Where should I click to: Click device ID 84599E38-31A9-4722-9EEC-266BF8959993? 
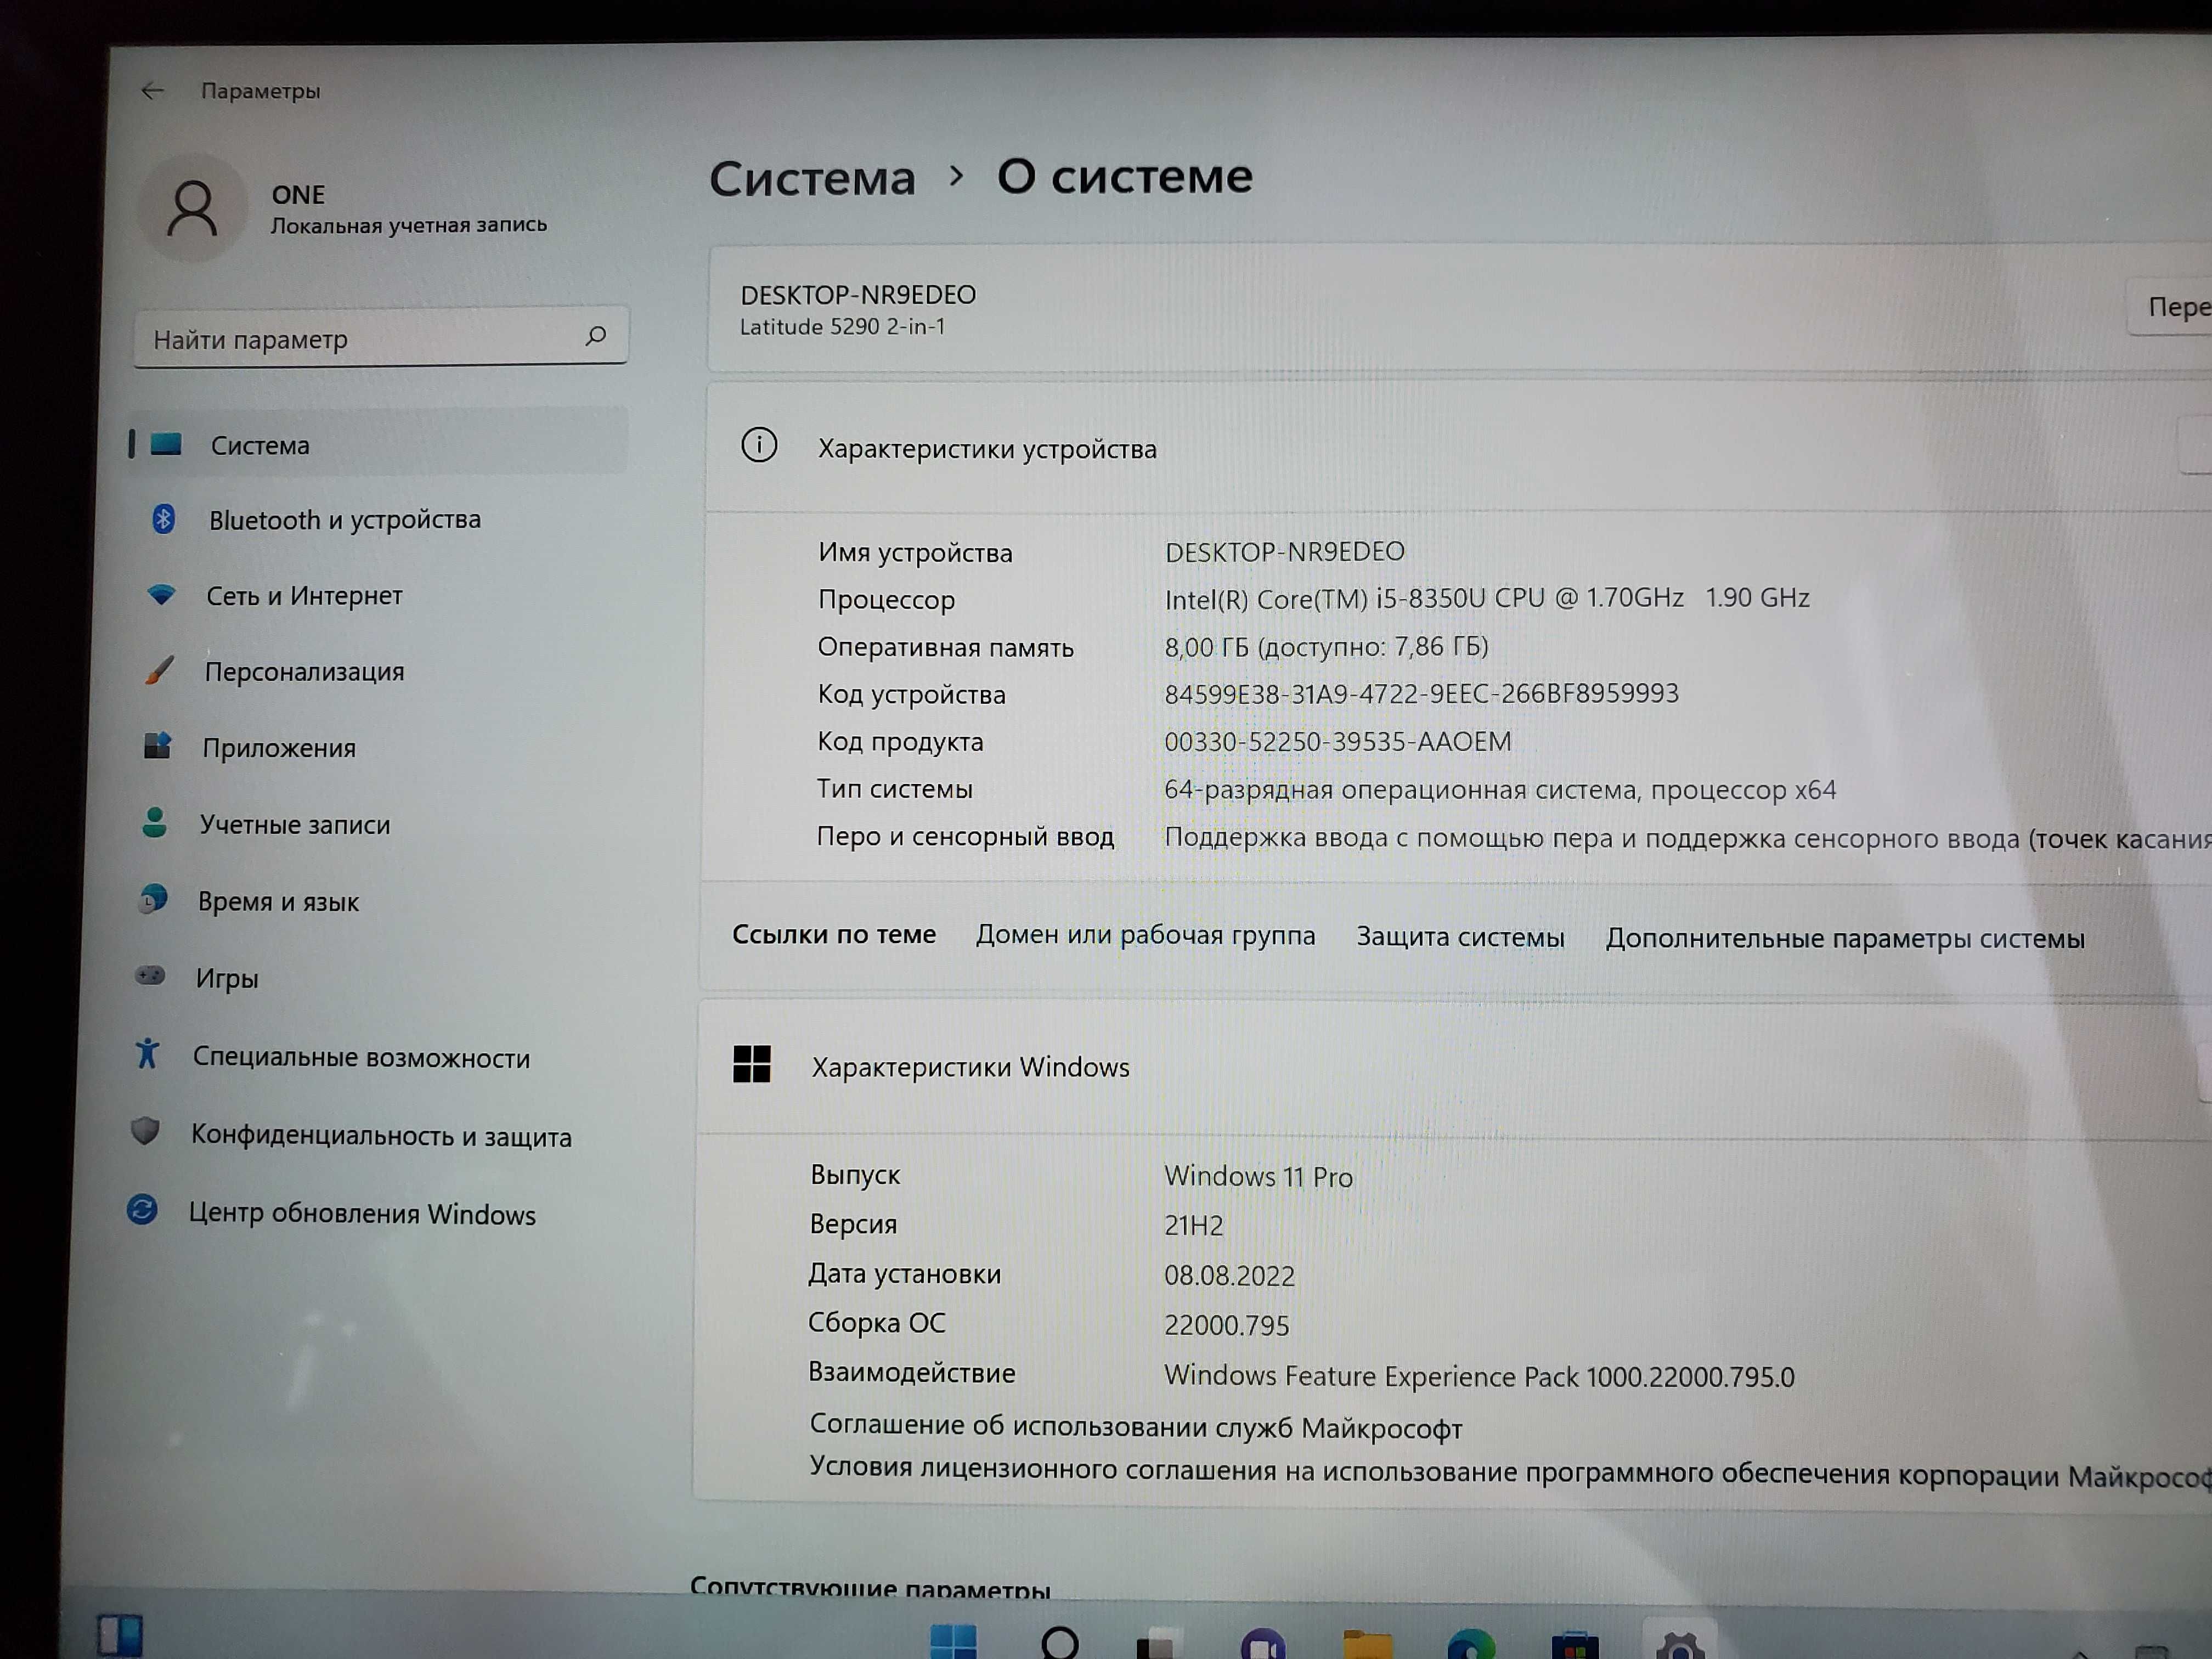click(1421, 694)
